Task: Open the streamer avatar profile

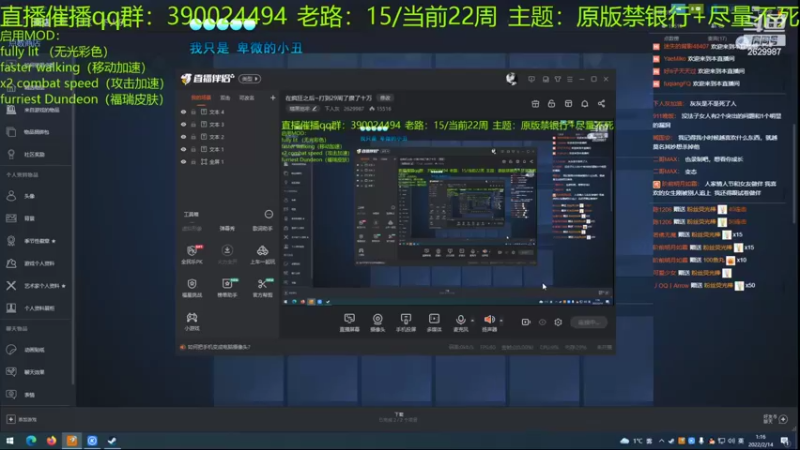Action: click(x=511, y=79)
